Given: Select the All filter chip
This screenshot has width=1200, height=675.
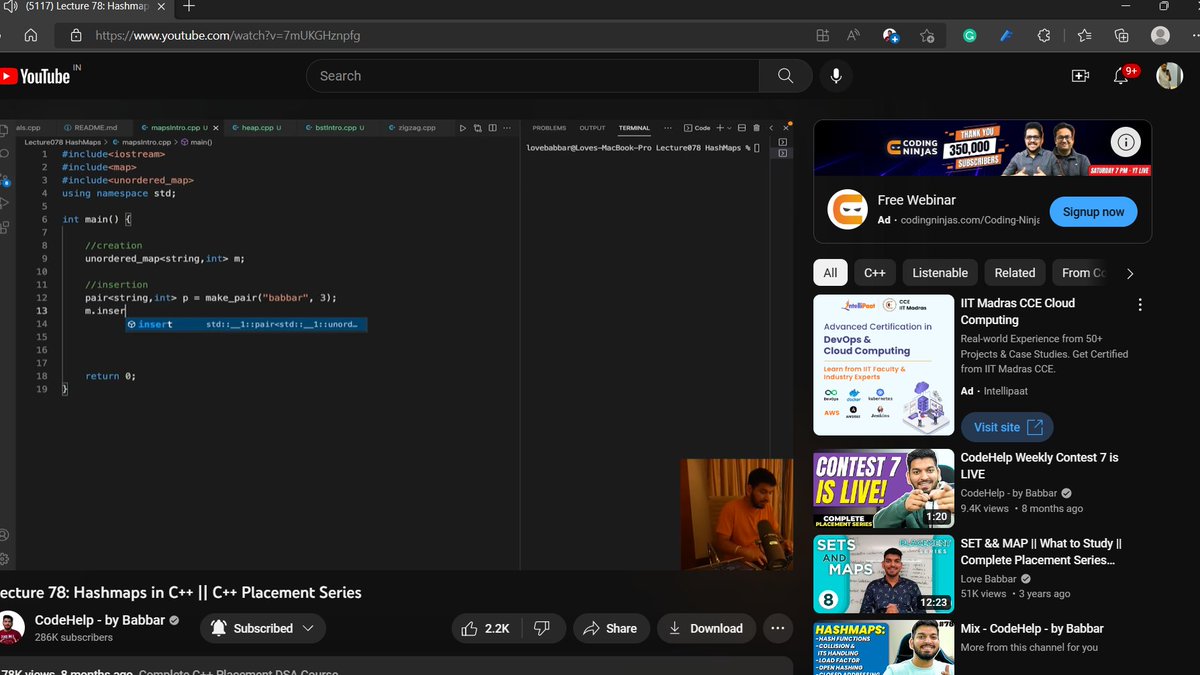Looking at the screenshot, I should coord(830,273).
